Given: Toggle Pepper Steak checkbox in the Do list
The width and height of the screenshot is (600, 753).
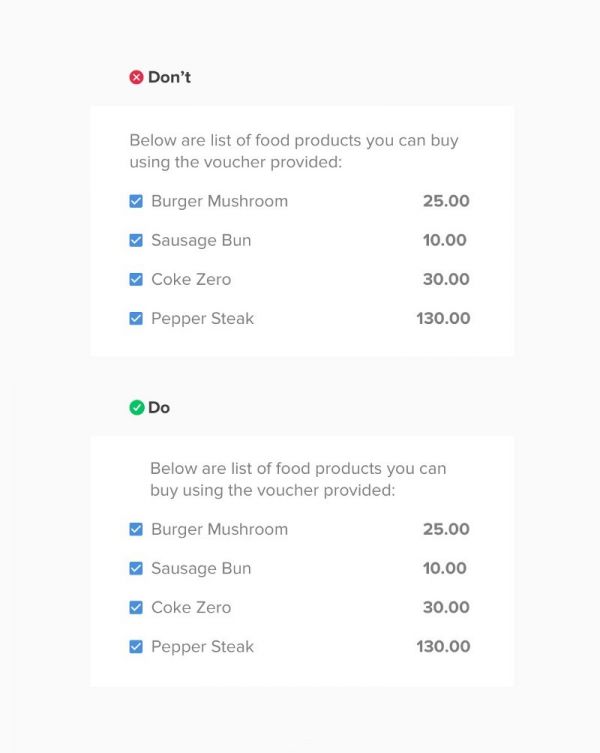Looking at the screenshot, I should point(136,647).
